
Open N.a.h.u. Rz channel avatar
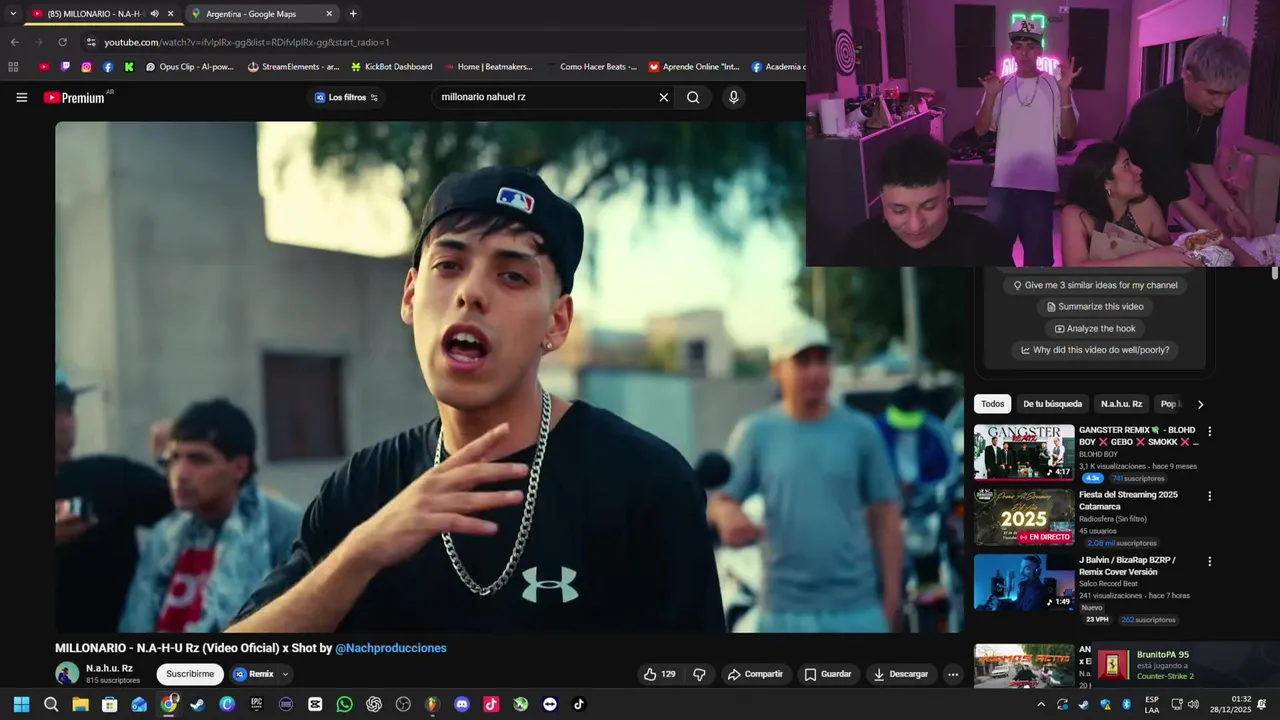click(x=67, y=673)
